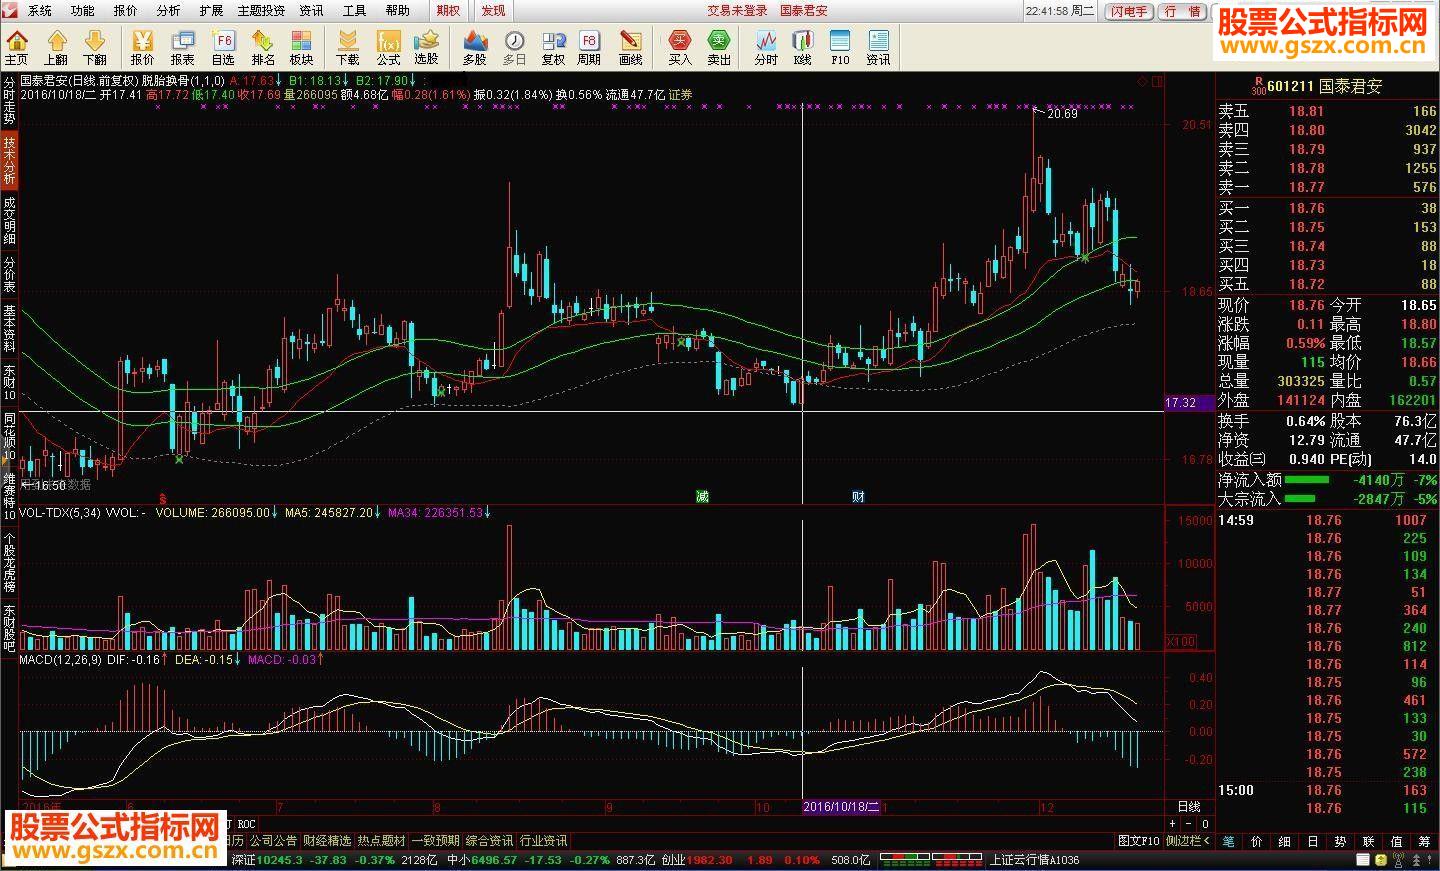Click the 下翻 page-down arrow icon
Image resolution: width=1440 pixels, height=871 pixels.
[95, 47]
